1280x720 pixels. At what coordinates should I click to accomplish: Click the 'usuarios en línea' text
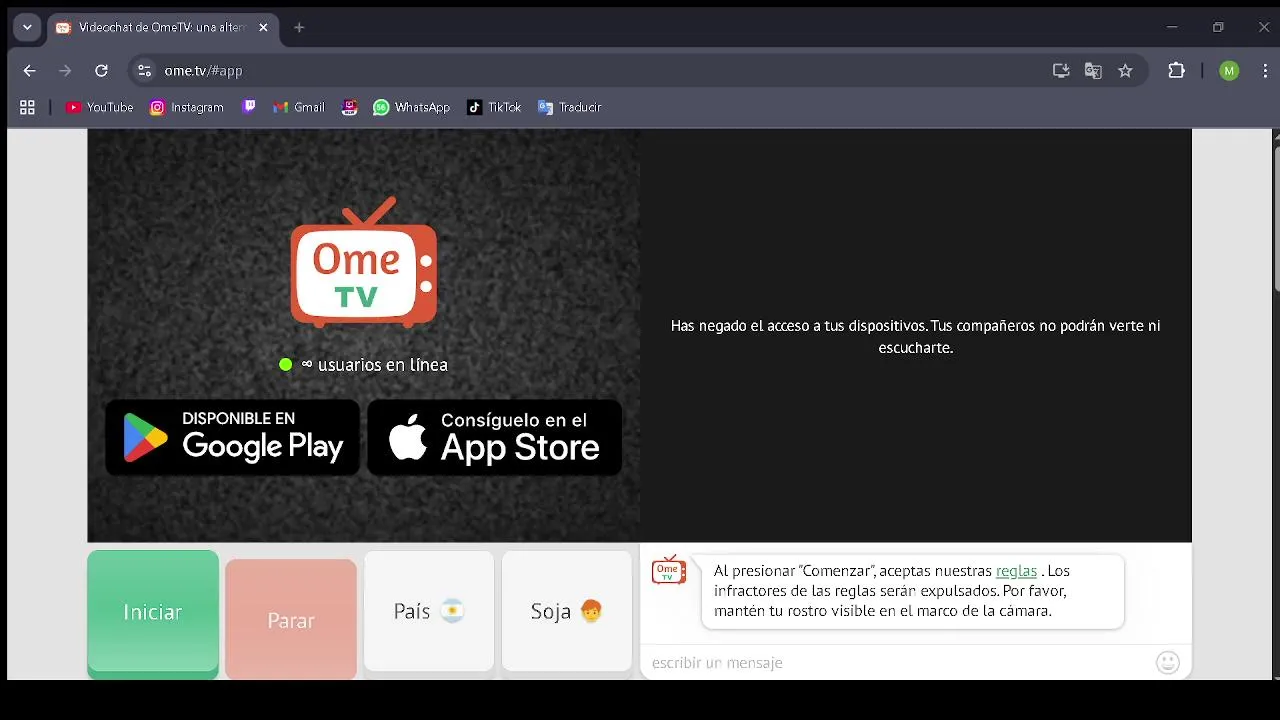point(382,365)
